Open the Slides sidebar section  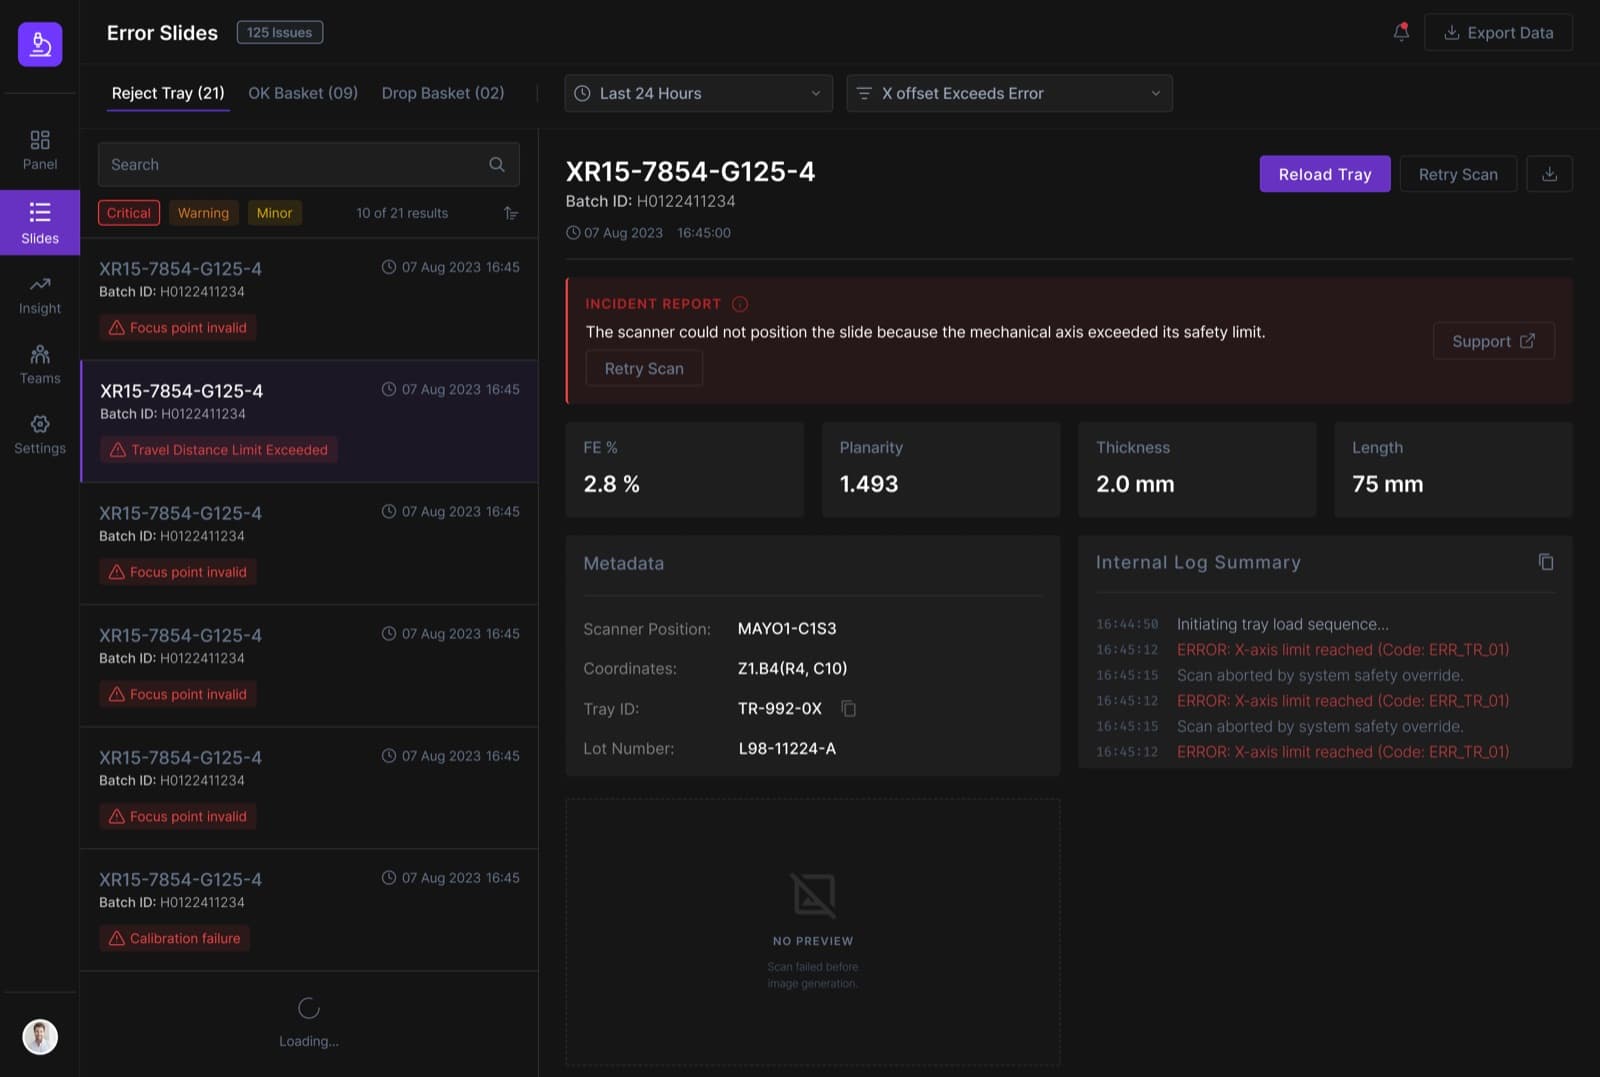(40, 223)
